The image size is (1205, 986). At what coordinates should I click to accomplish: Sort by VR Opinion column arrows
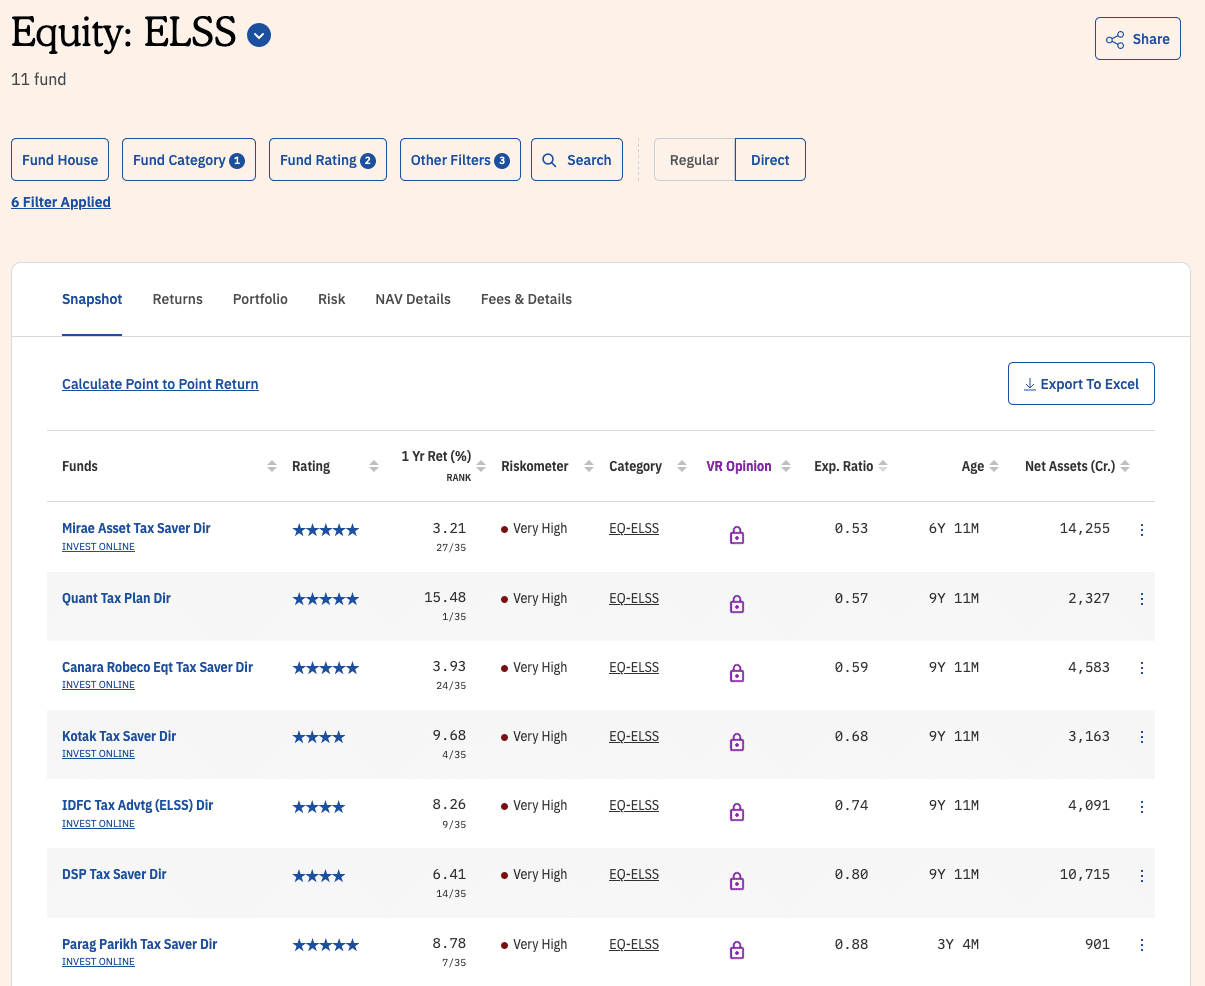[x=786, y=467]
